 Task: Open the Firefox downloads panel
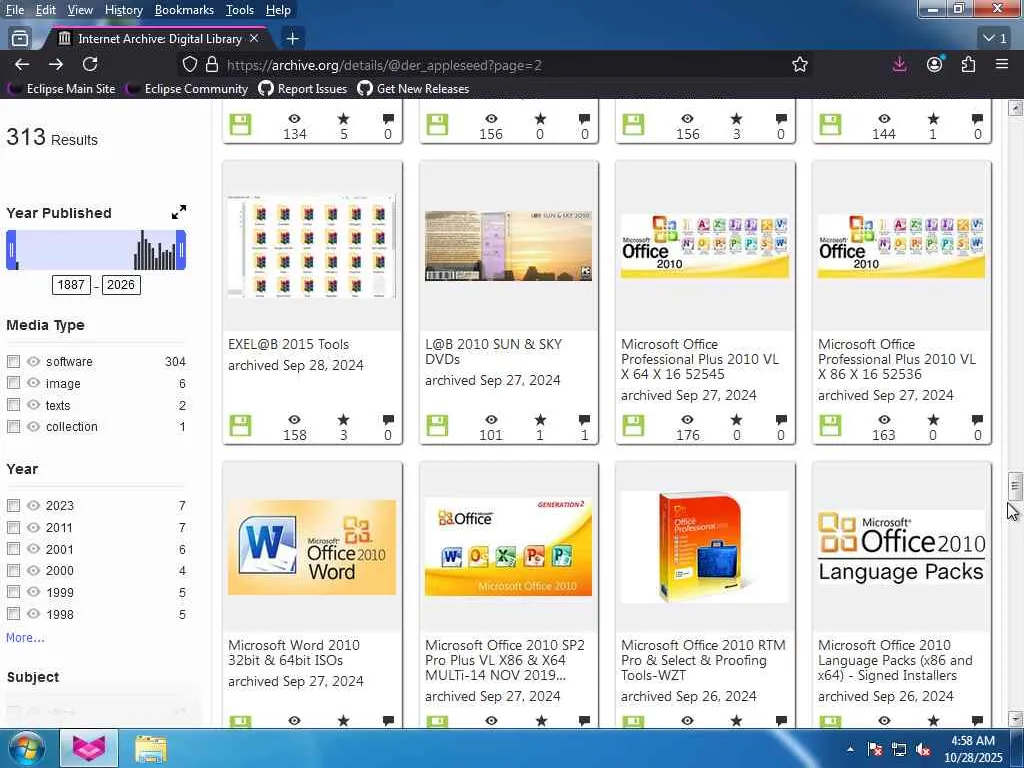899,64
